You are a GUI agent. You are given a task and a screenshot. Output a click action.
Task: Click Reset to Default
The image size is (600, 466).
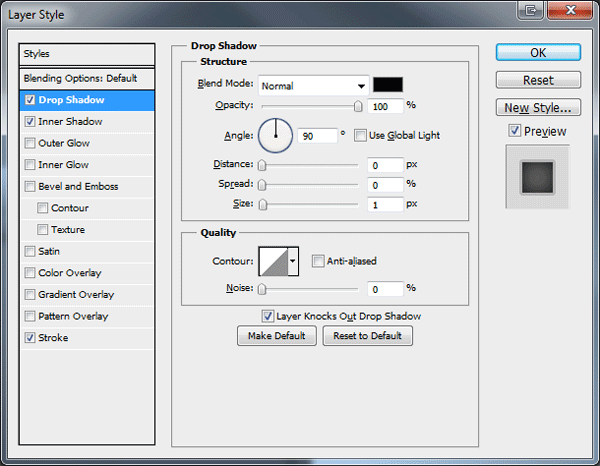(367, 336)
